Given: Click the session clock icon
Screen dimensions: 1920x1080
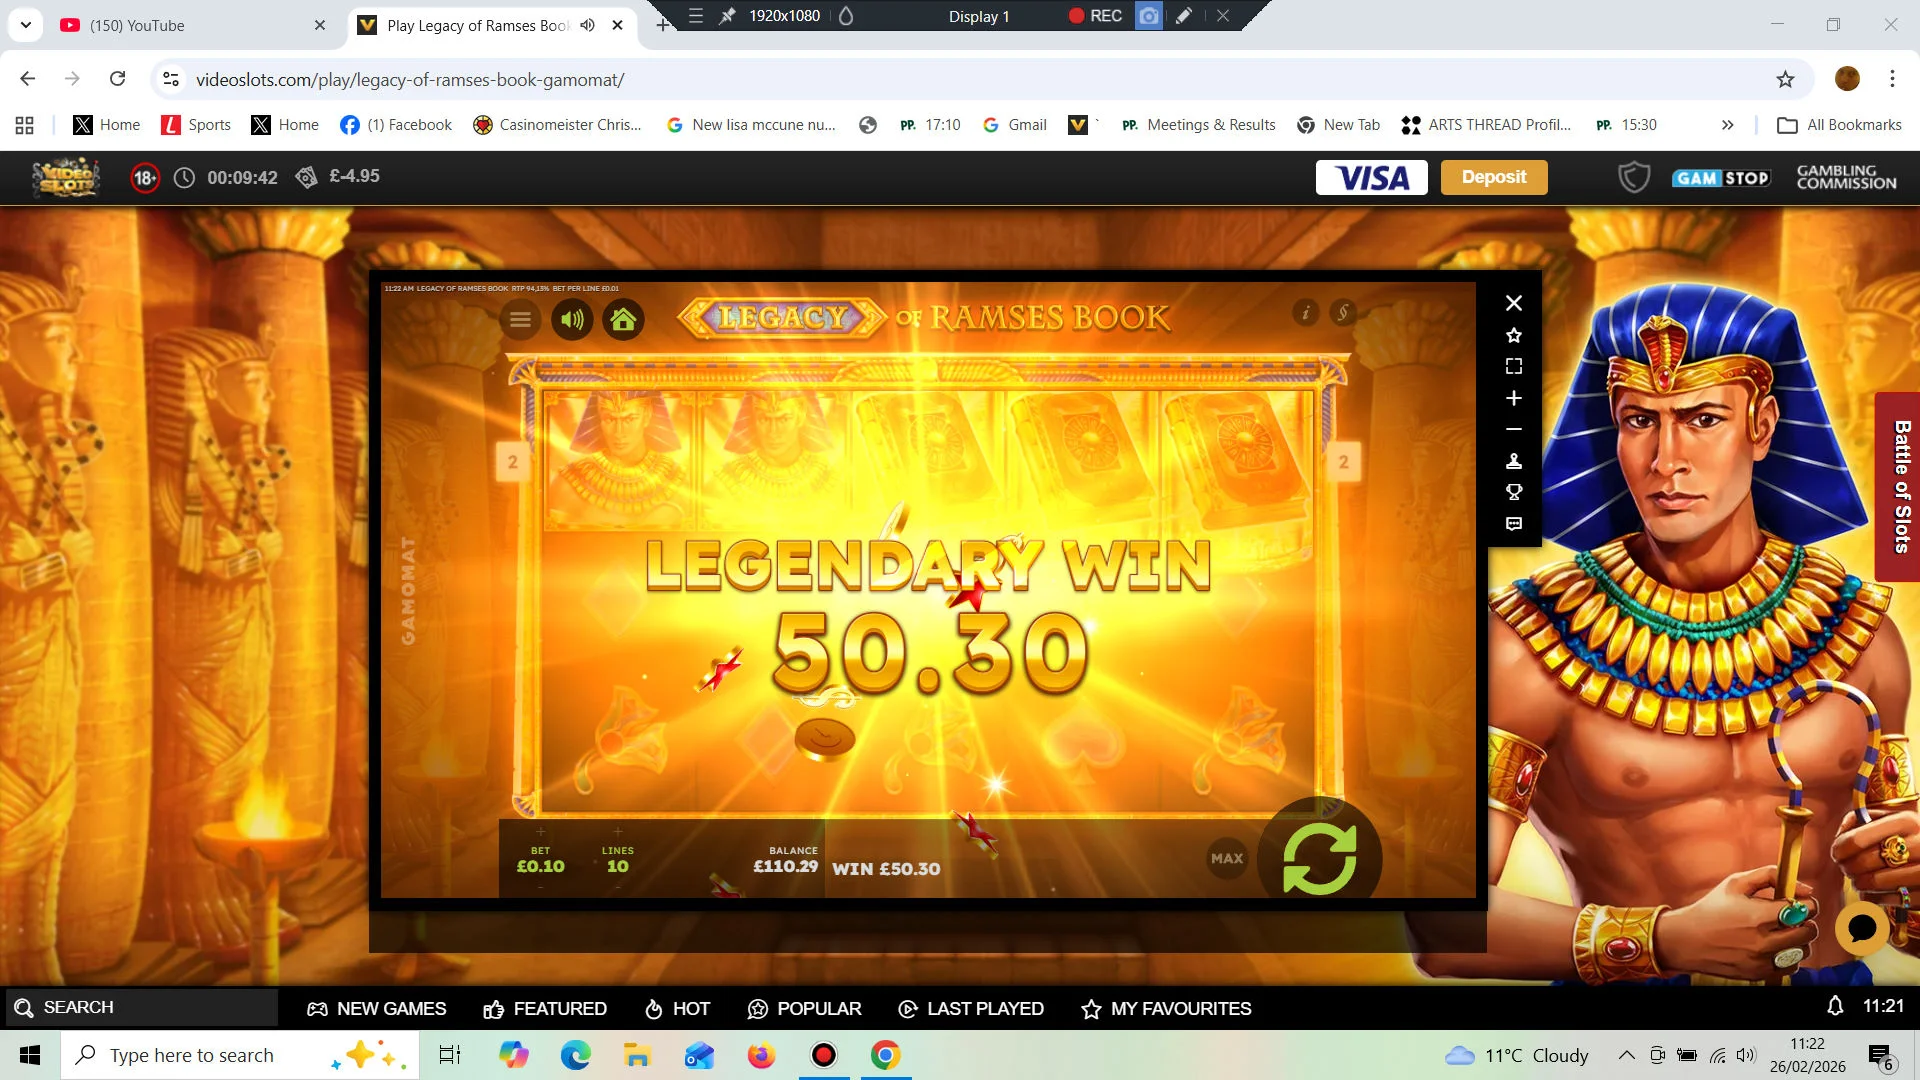Looking at the screenshot, I should coord(184,178).
